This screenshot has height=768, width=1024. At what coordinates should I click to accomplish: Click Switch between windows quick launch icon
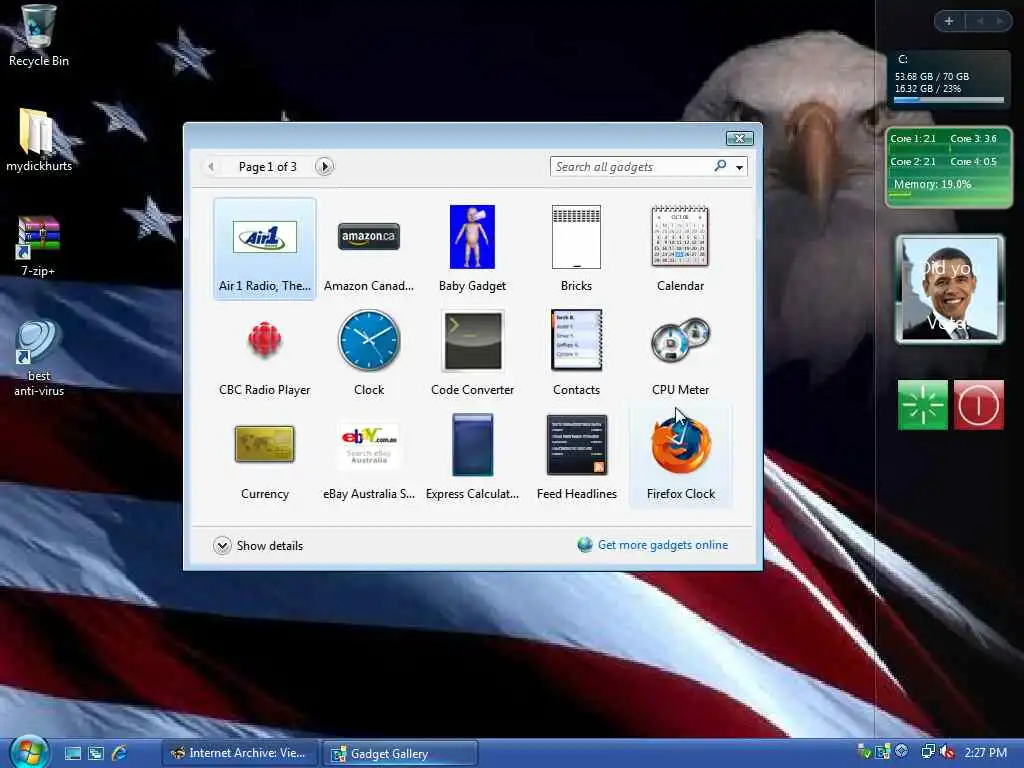(x=96, y=754)
